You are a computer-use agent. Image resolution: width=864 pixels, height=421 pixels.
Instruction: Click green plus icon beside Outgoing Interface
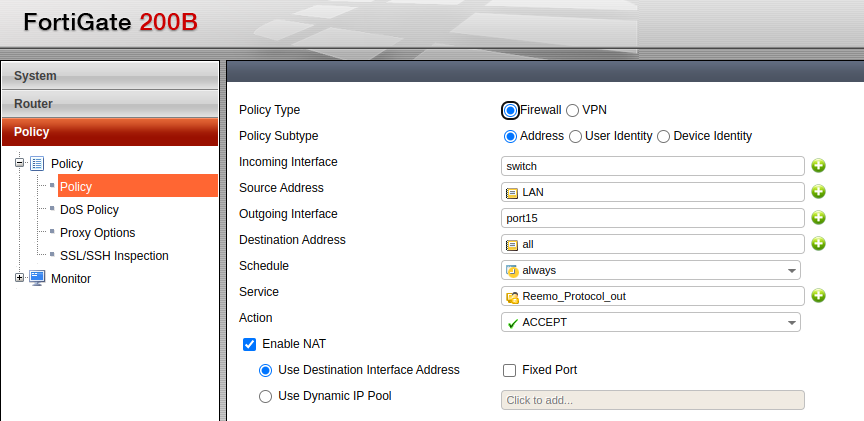818,218
